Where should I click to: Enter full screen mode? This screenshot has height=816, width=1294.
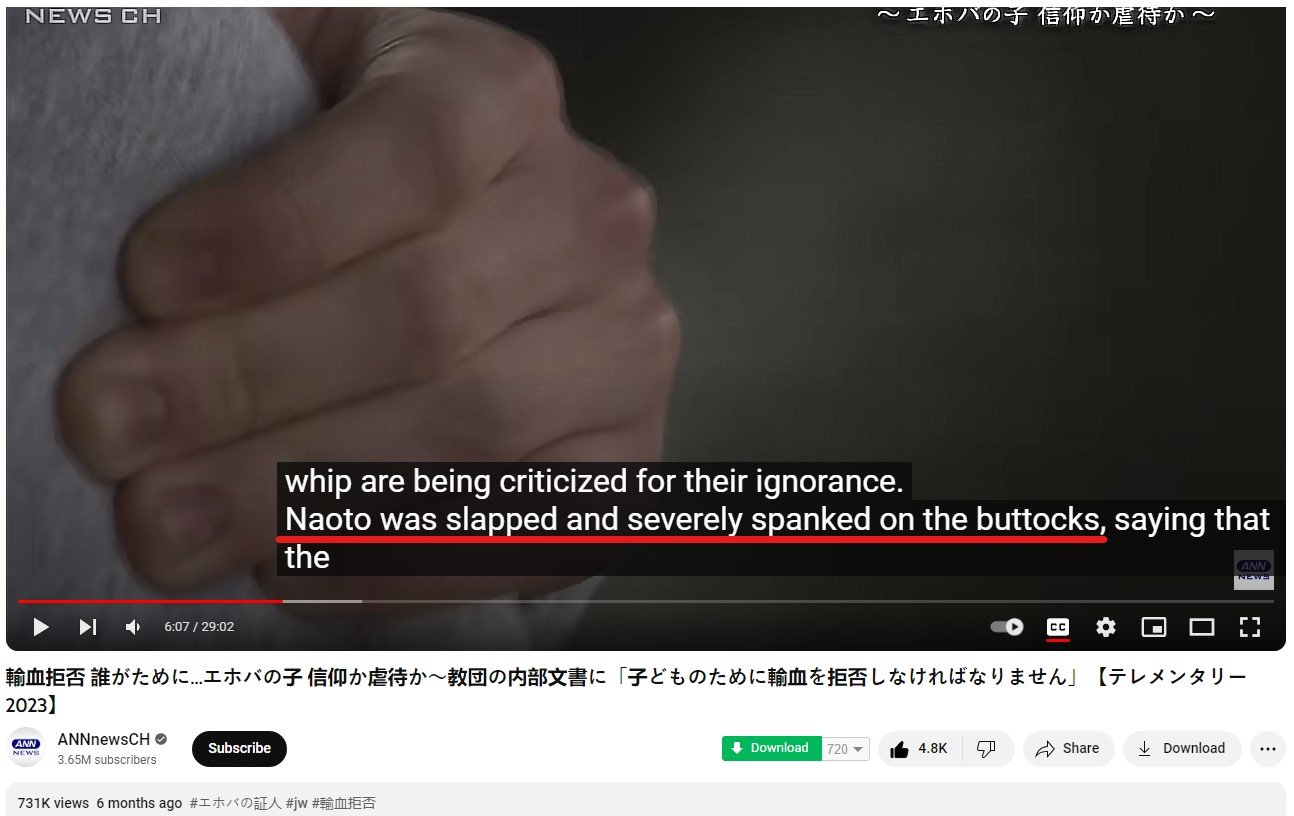click(x=1250, y=627)
